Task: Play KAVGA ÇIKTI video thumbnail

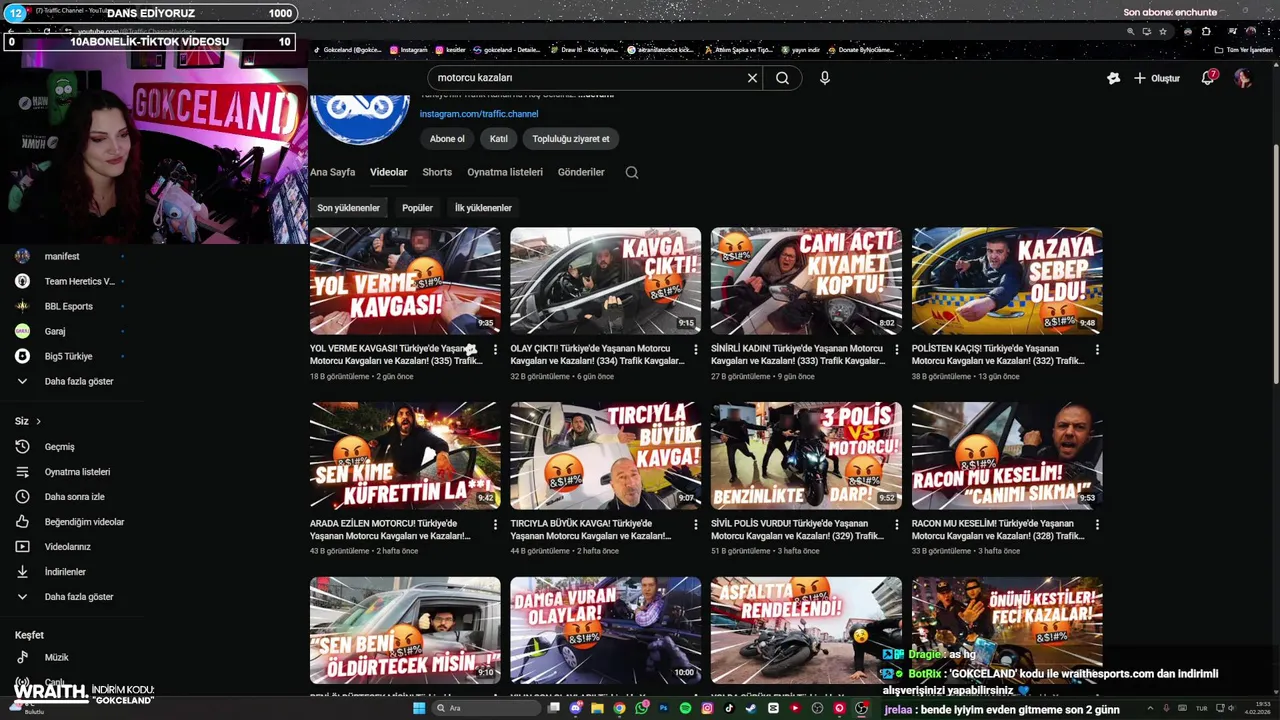Action: [605, 281]
